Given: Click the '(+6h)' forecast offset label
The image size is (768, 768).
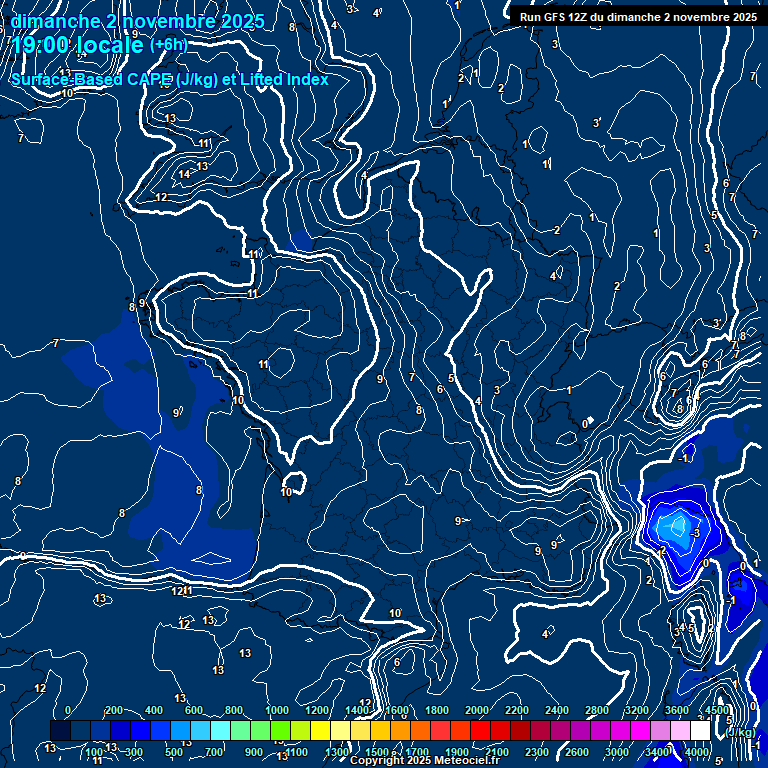Looking at the screenshot, I should coord(168,45).
